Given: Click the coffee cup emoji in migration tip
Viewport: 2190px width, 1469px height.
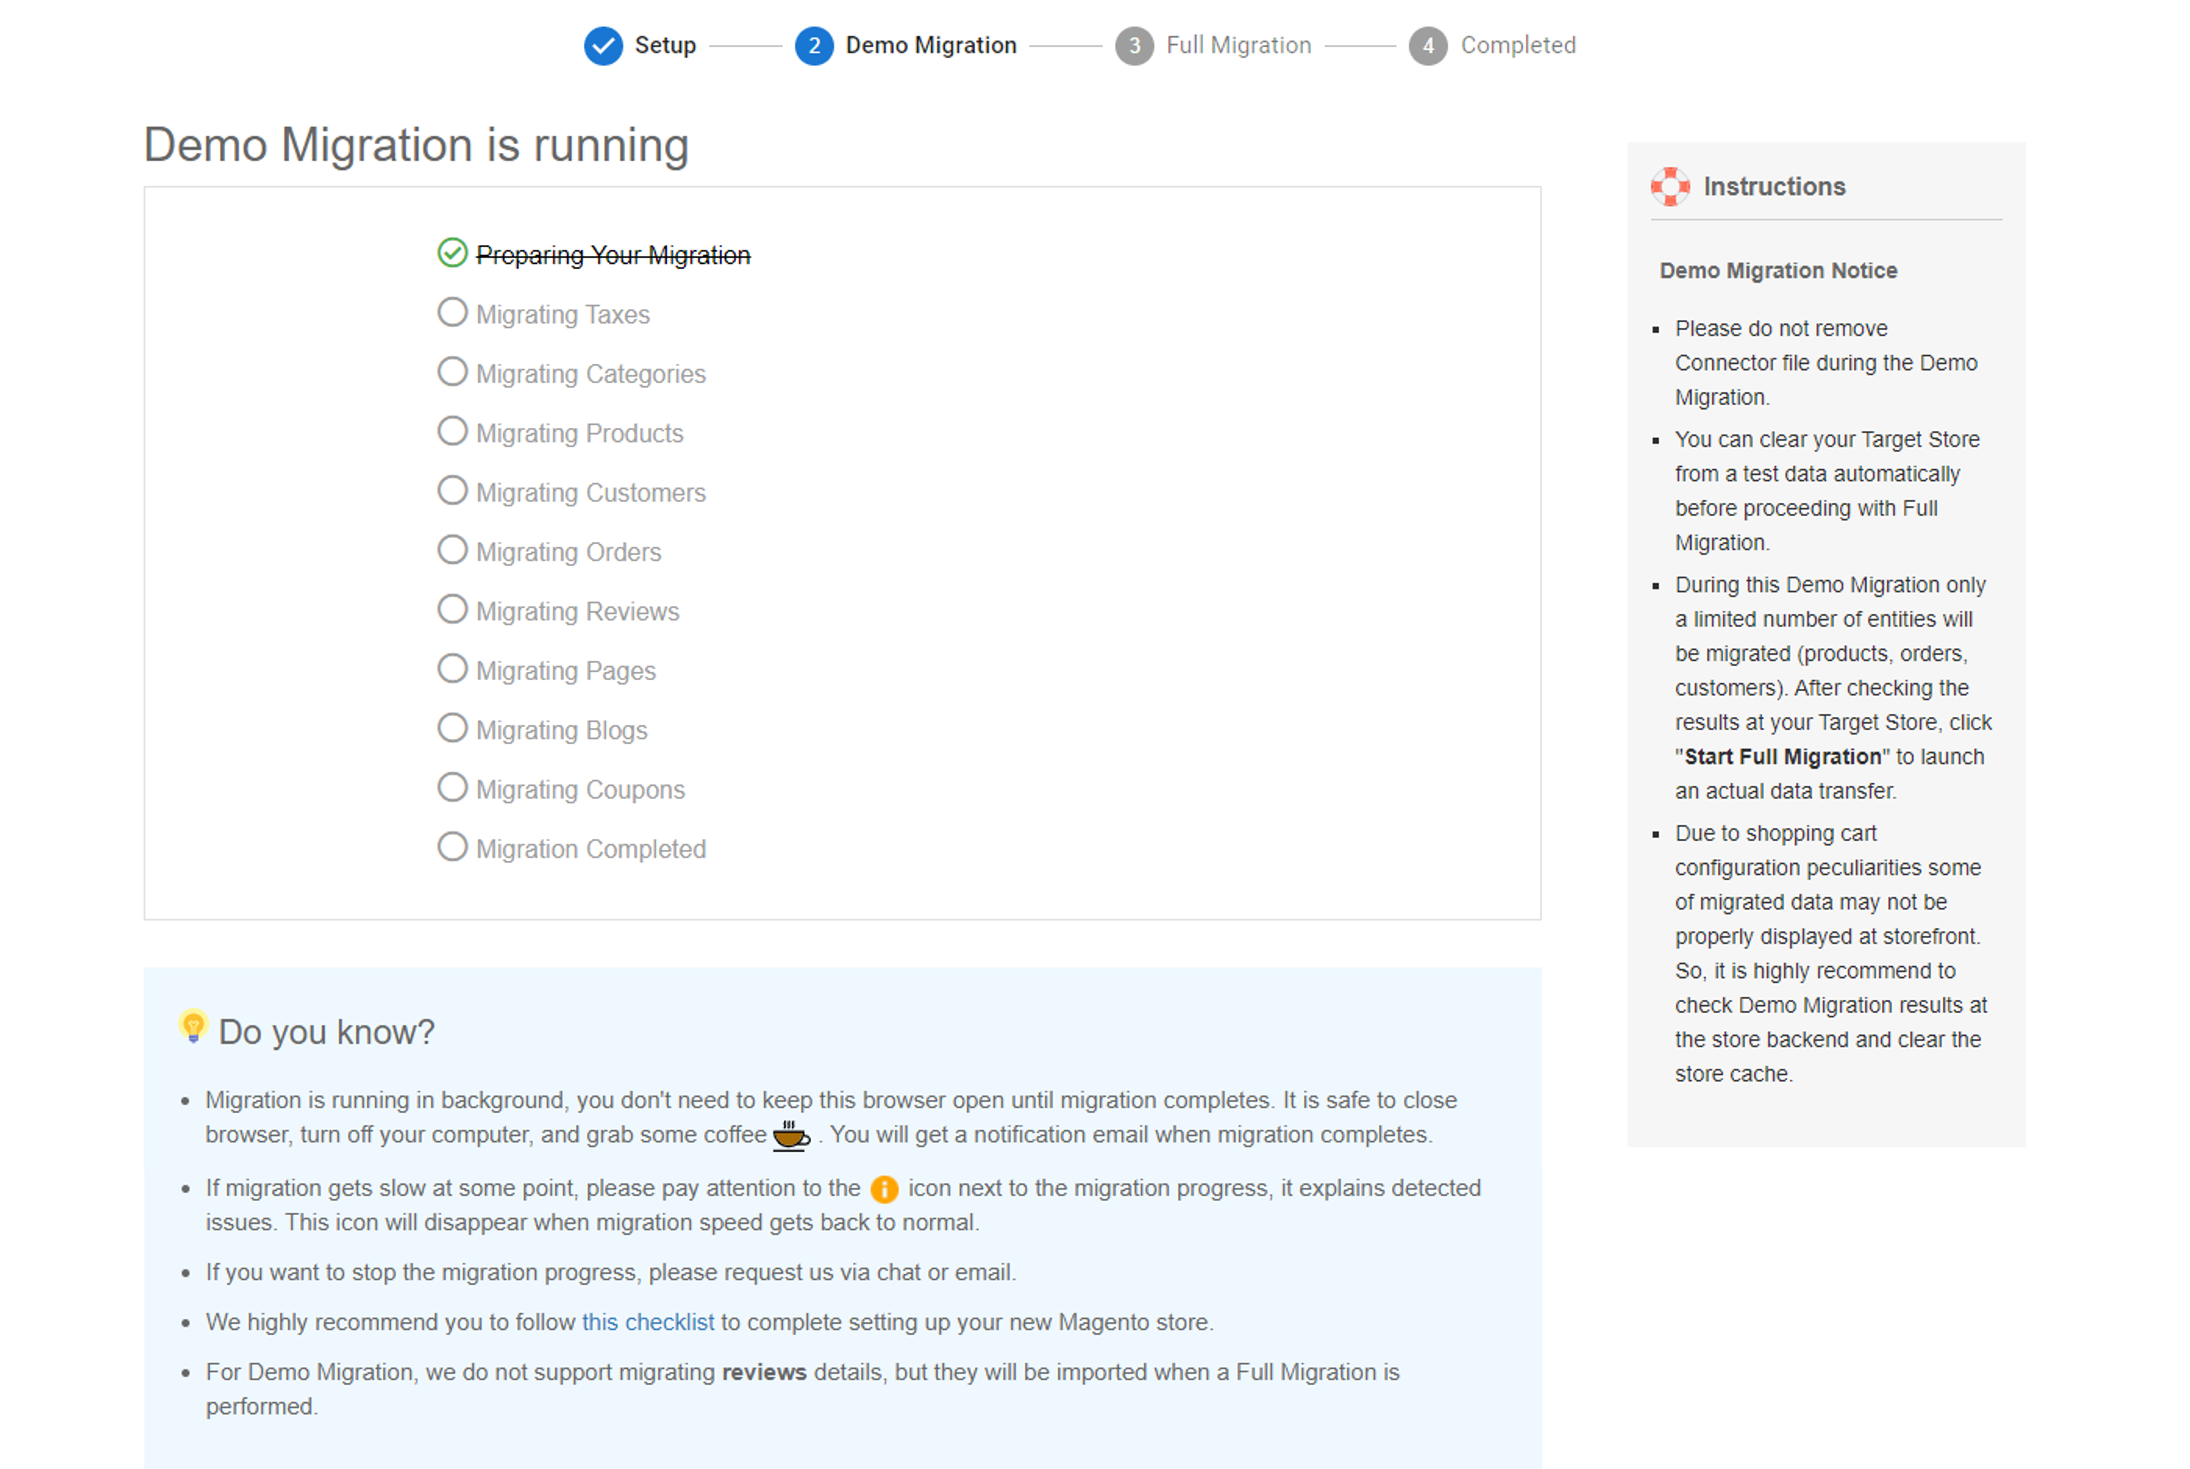Looking at the screenshot, I should 793,1133.
